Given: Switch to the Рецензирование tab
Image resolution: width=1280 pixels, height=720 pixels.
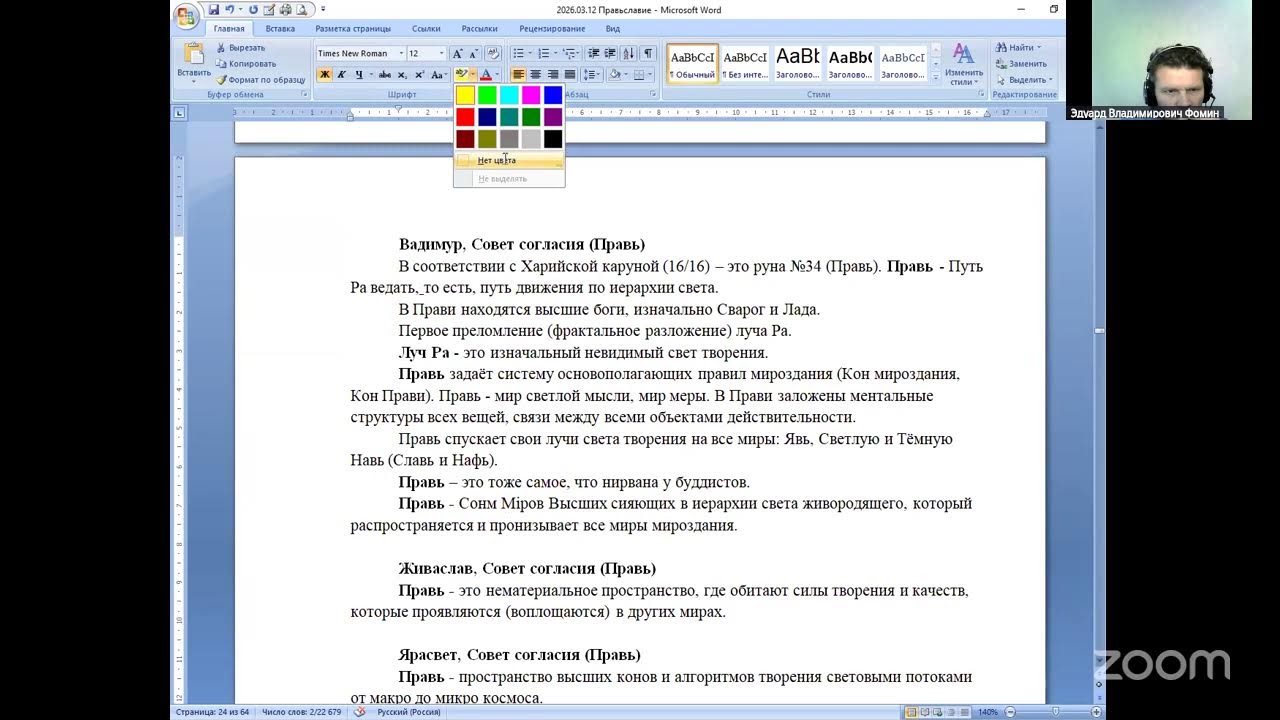Looking at the screenshot, I should (x=552, y=29).
